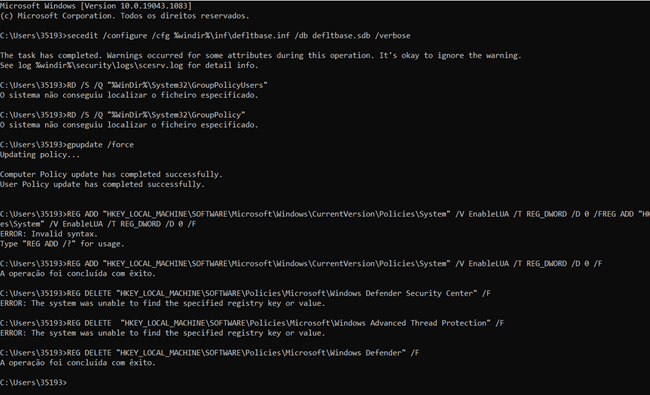Click REG DELETE Windows Defender Security Center command
This screenshot has height=395, width=650.
pos(245,293)
